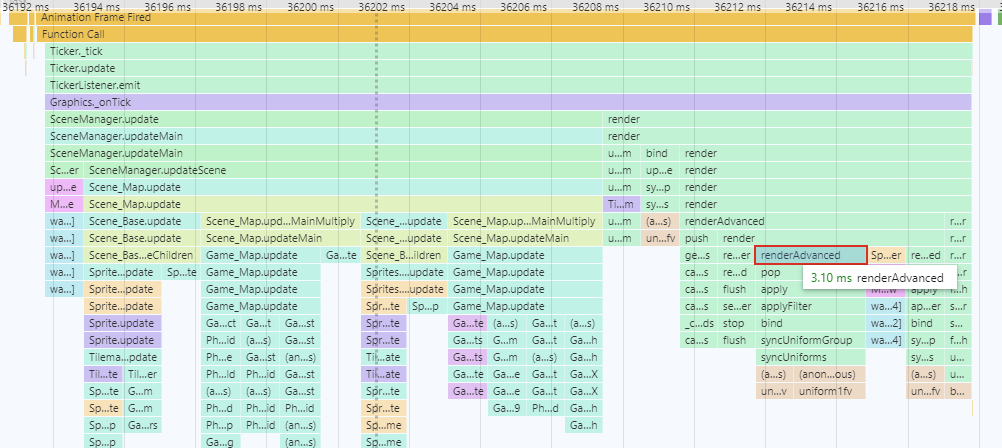The height and width of the screenshot is (448, 1002).
Task: Click the 36214 ms ruler mark
Action: pyautogui.click(x=809, y=6)
